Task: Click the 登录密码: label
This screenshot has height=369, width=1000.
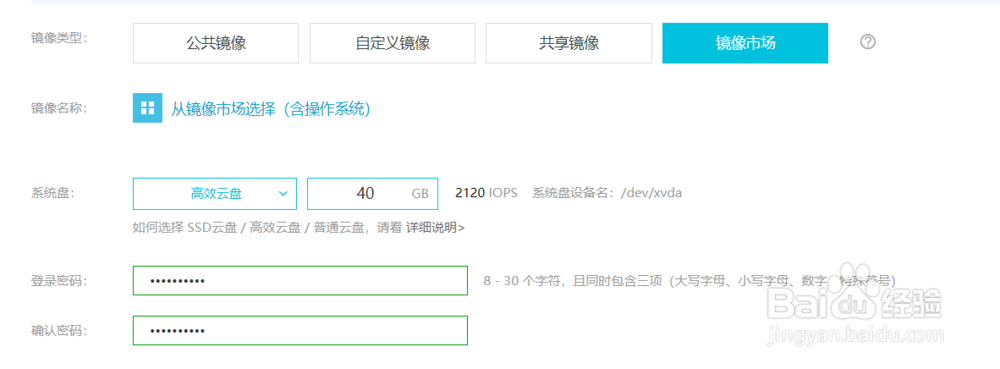Action: pyautogui.click(x=59, y=280)
